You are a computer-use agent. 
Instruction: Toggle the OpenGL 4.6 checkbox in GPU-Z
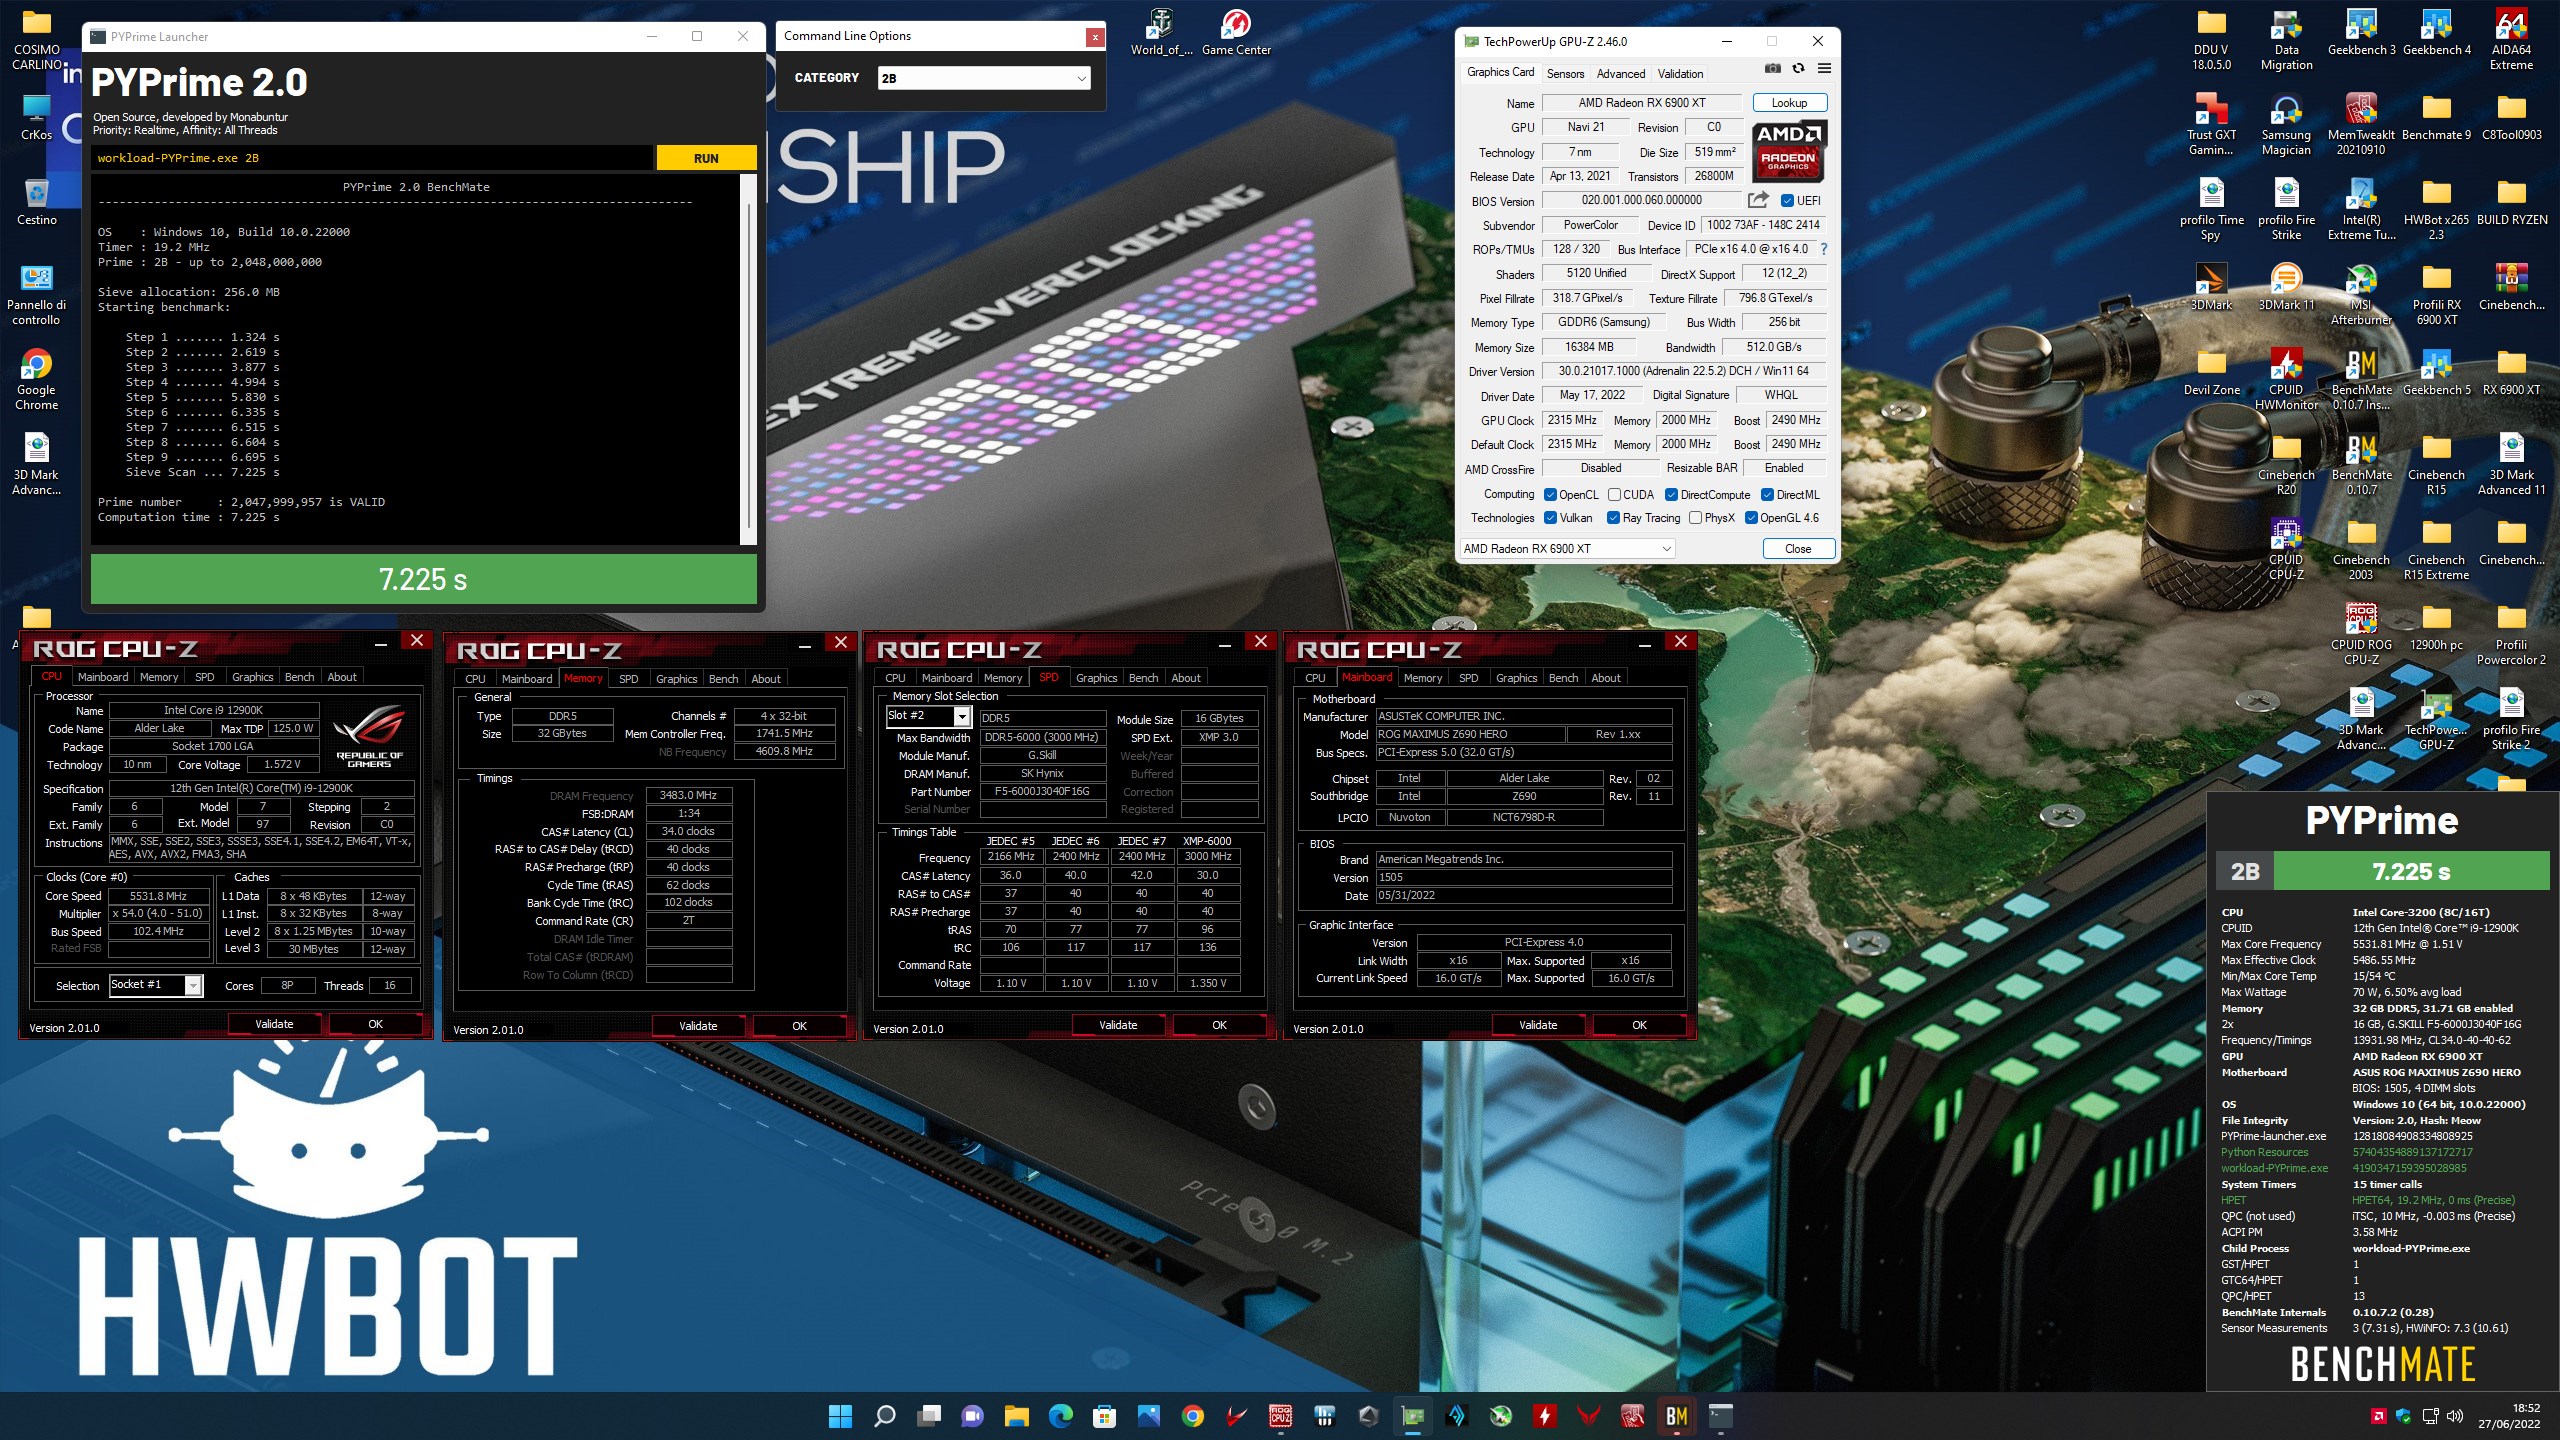tap(1751, 518)
